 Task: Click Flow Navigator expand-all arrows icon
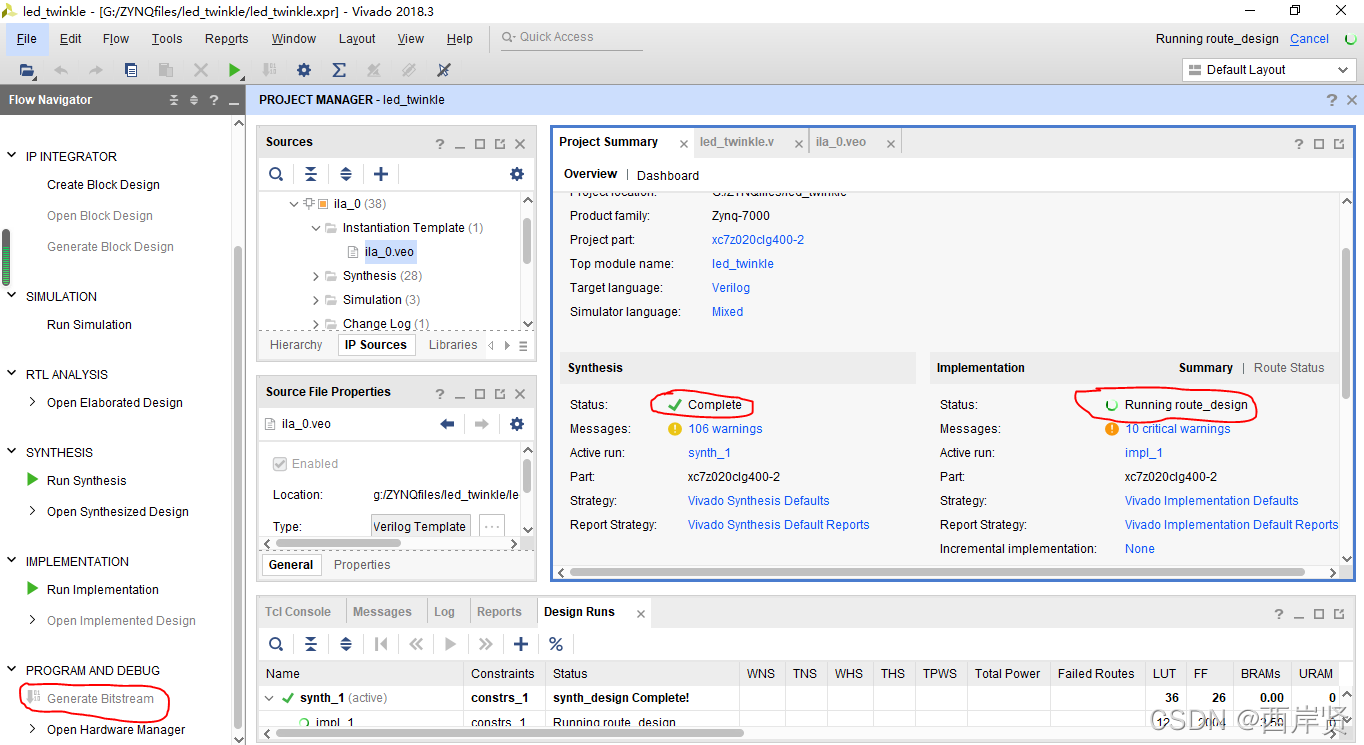click(194, 100)
